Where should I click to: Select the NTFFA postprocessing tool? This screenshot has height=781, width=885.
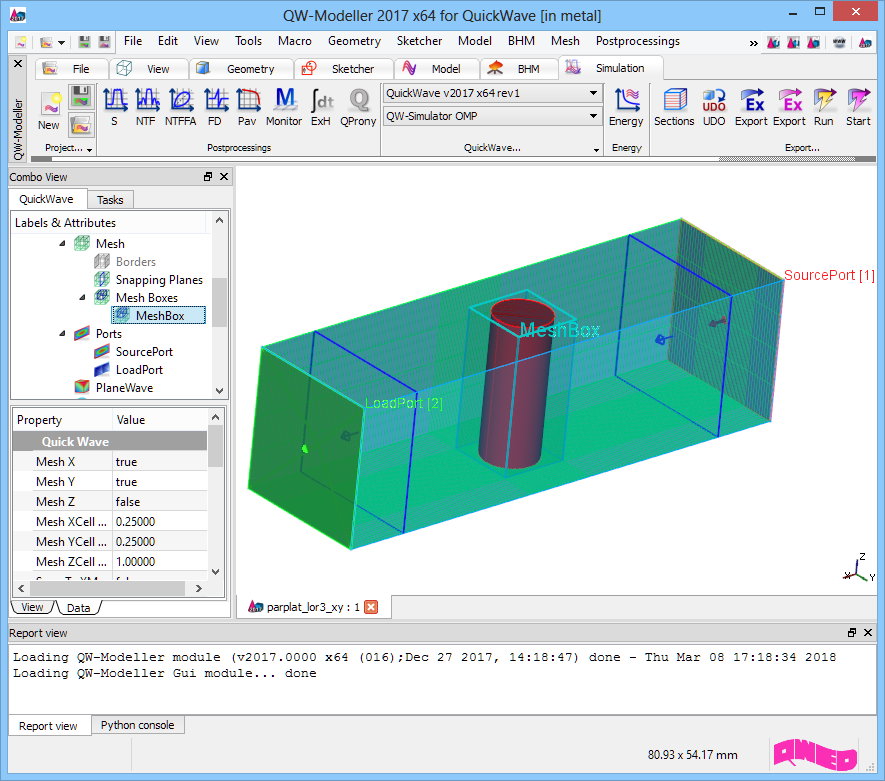tap(181, 106)
